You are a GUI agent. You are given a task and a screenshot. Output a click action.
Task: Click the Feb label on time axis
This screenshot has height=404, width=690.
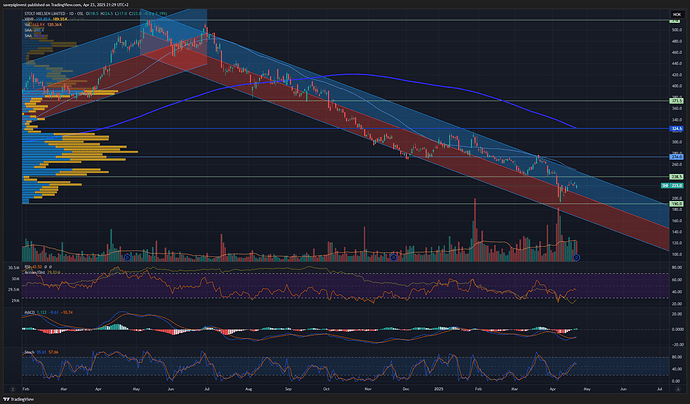[x=26, y=389]
